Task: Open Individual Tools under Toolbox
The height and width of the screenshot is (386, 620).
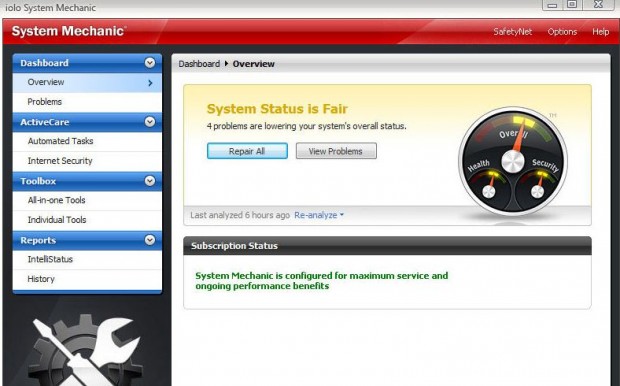Action: pyautogui.click(x=87, y=220)
